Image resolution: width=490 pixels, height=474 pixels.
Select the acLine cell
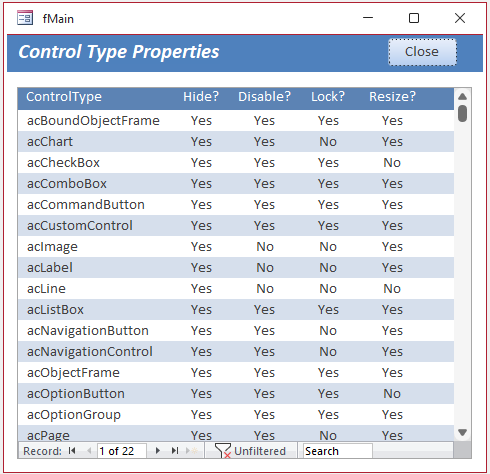coord(46,289)
